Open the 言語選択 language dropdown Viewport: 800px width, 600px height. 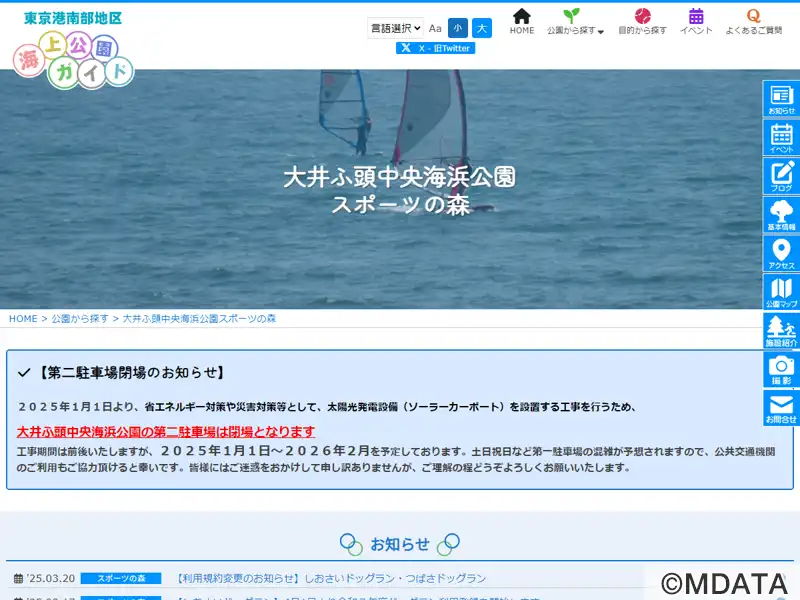395,28
